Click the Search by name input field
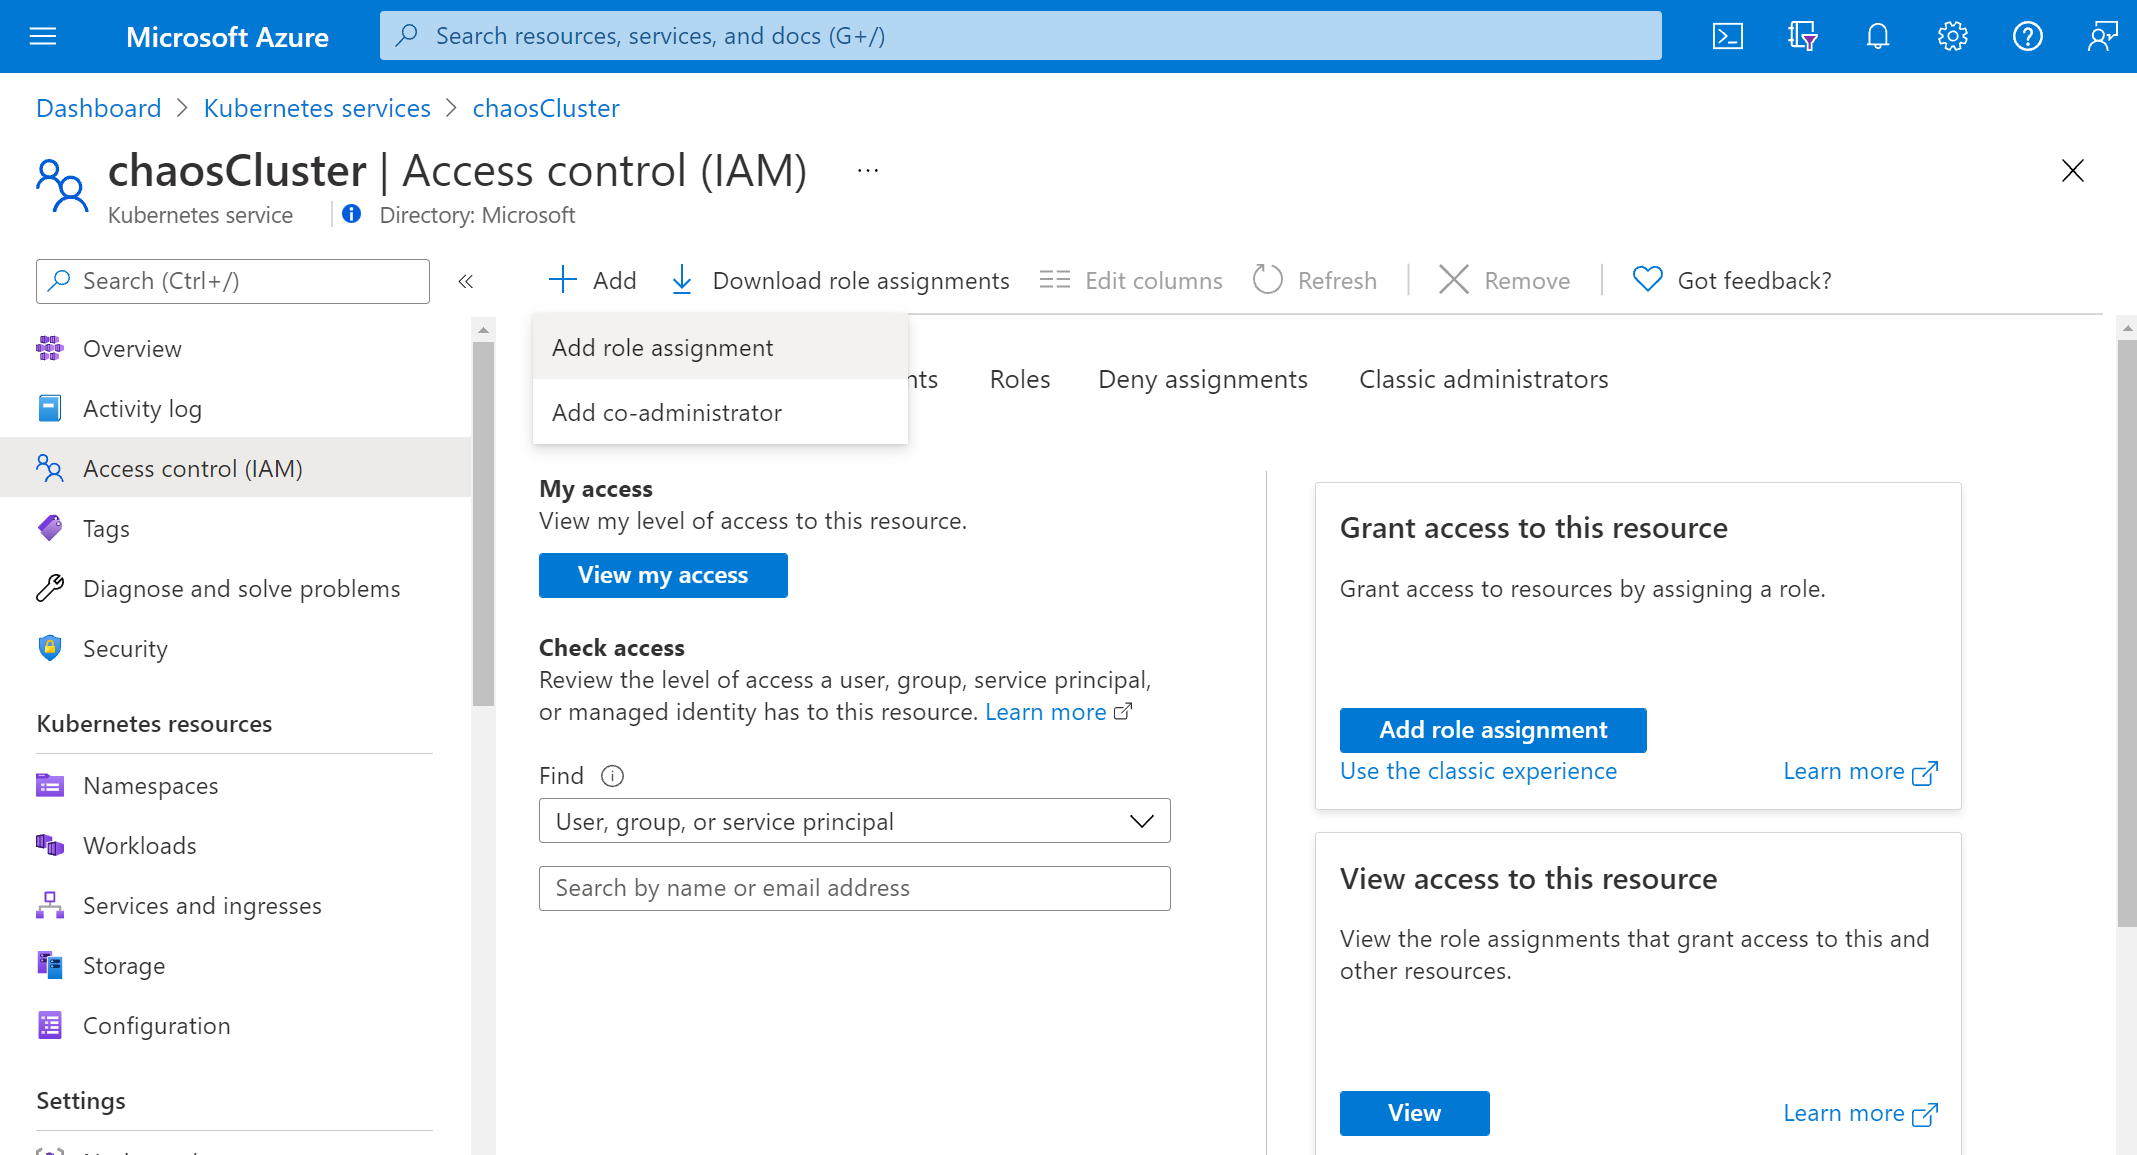Screen dimensions: 2137x1155 855,888
